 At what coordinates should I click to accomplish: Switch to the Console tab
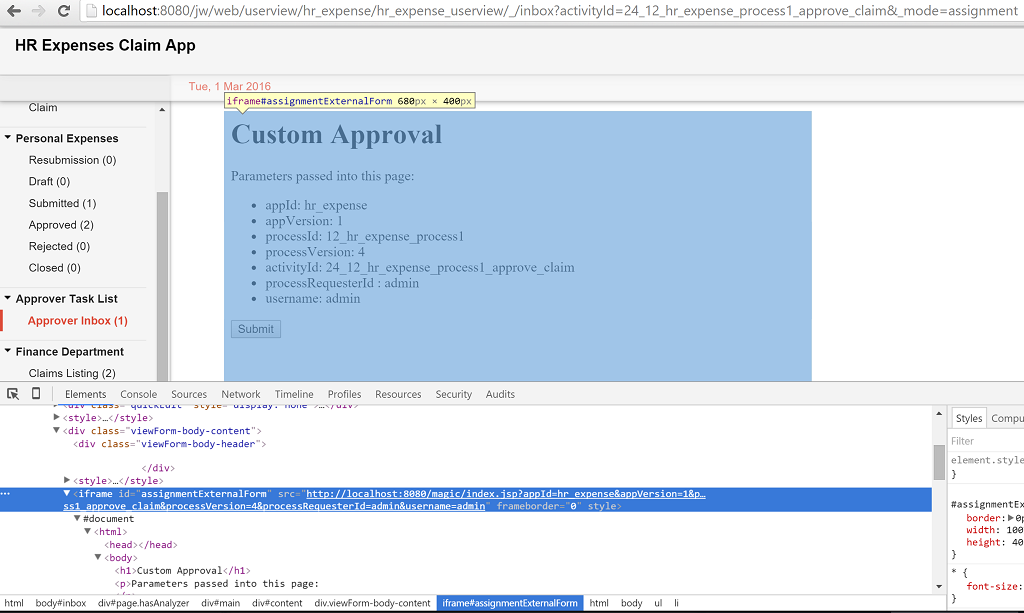click(x=138, y=394)
